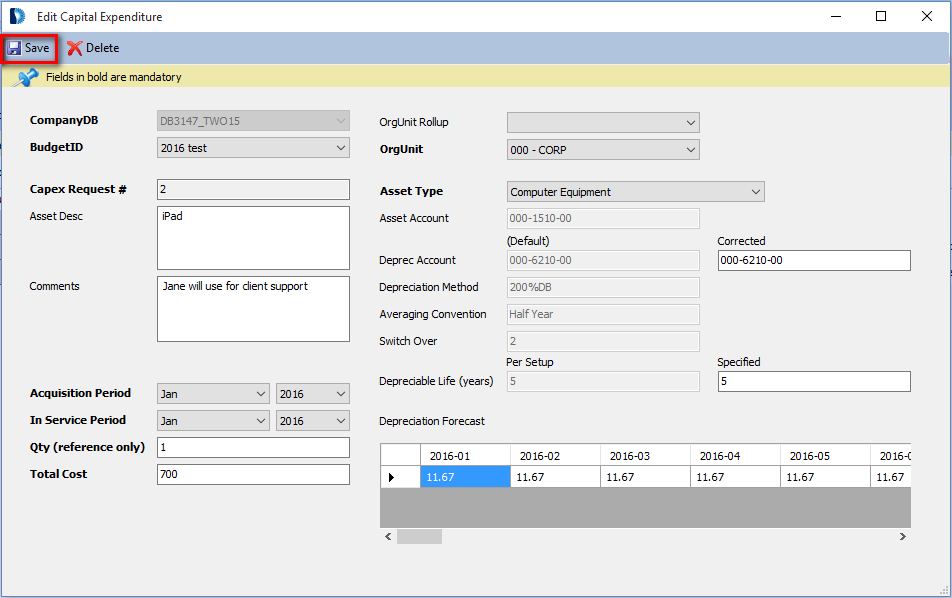Click the Switch Over field

[x=603, y=341]
